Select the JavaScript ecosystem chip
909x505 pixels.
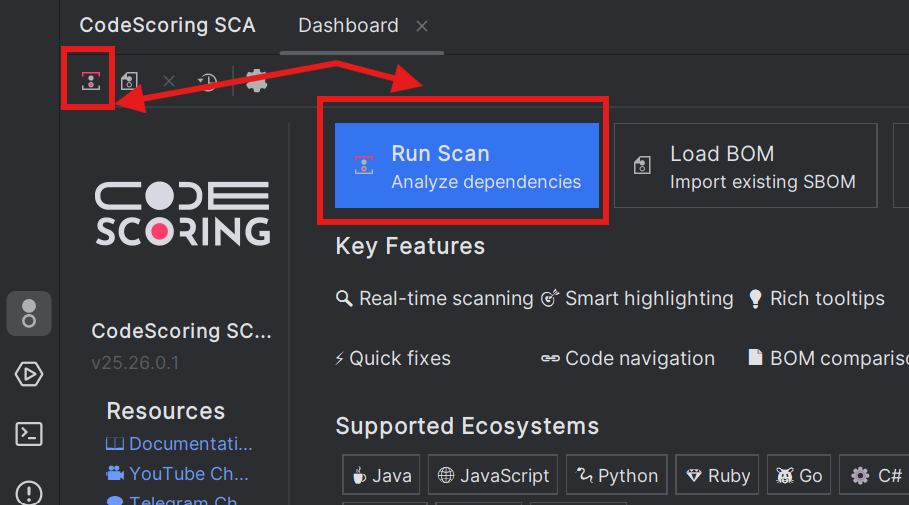pyautogui.click(x=493, y=475)
